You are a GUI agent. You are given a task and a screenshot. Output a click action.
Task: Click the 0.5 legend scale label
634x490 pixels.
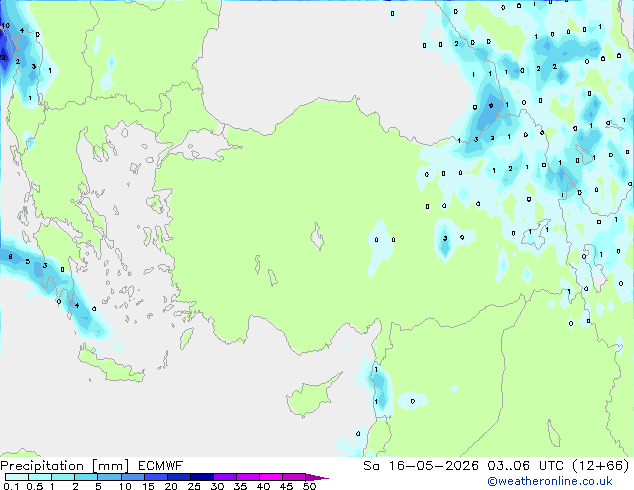pos(34,486)
